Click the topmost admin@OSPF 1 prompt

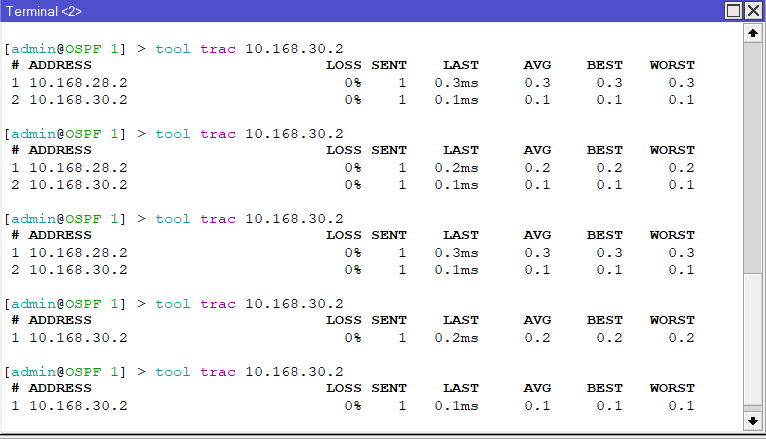[66, 49]
